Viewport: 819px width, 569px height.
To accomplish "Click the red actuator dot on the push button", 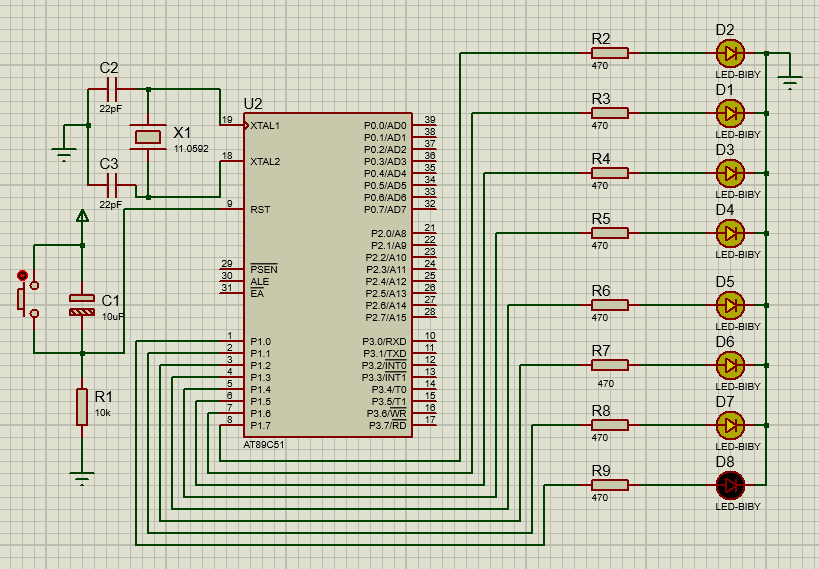I will pyautogui.click(x=22, y=275).
